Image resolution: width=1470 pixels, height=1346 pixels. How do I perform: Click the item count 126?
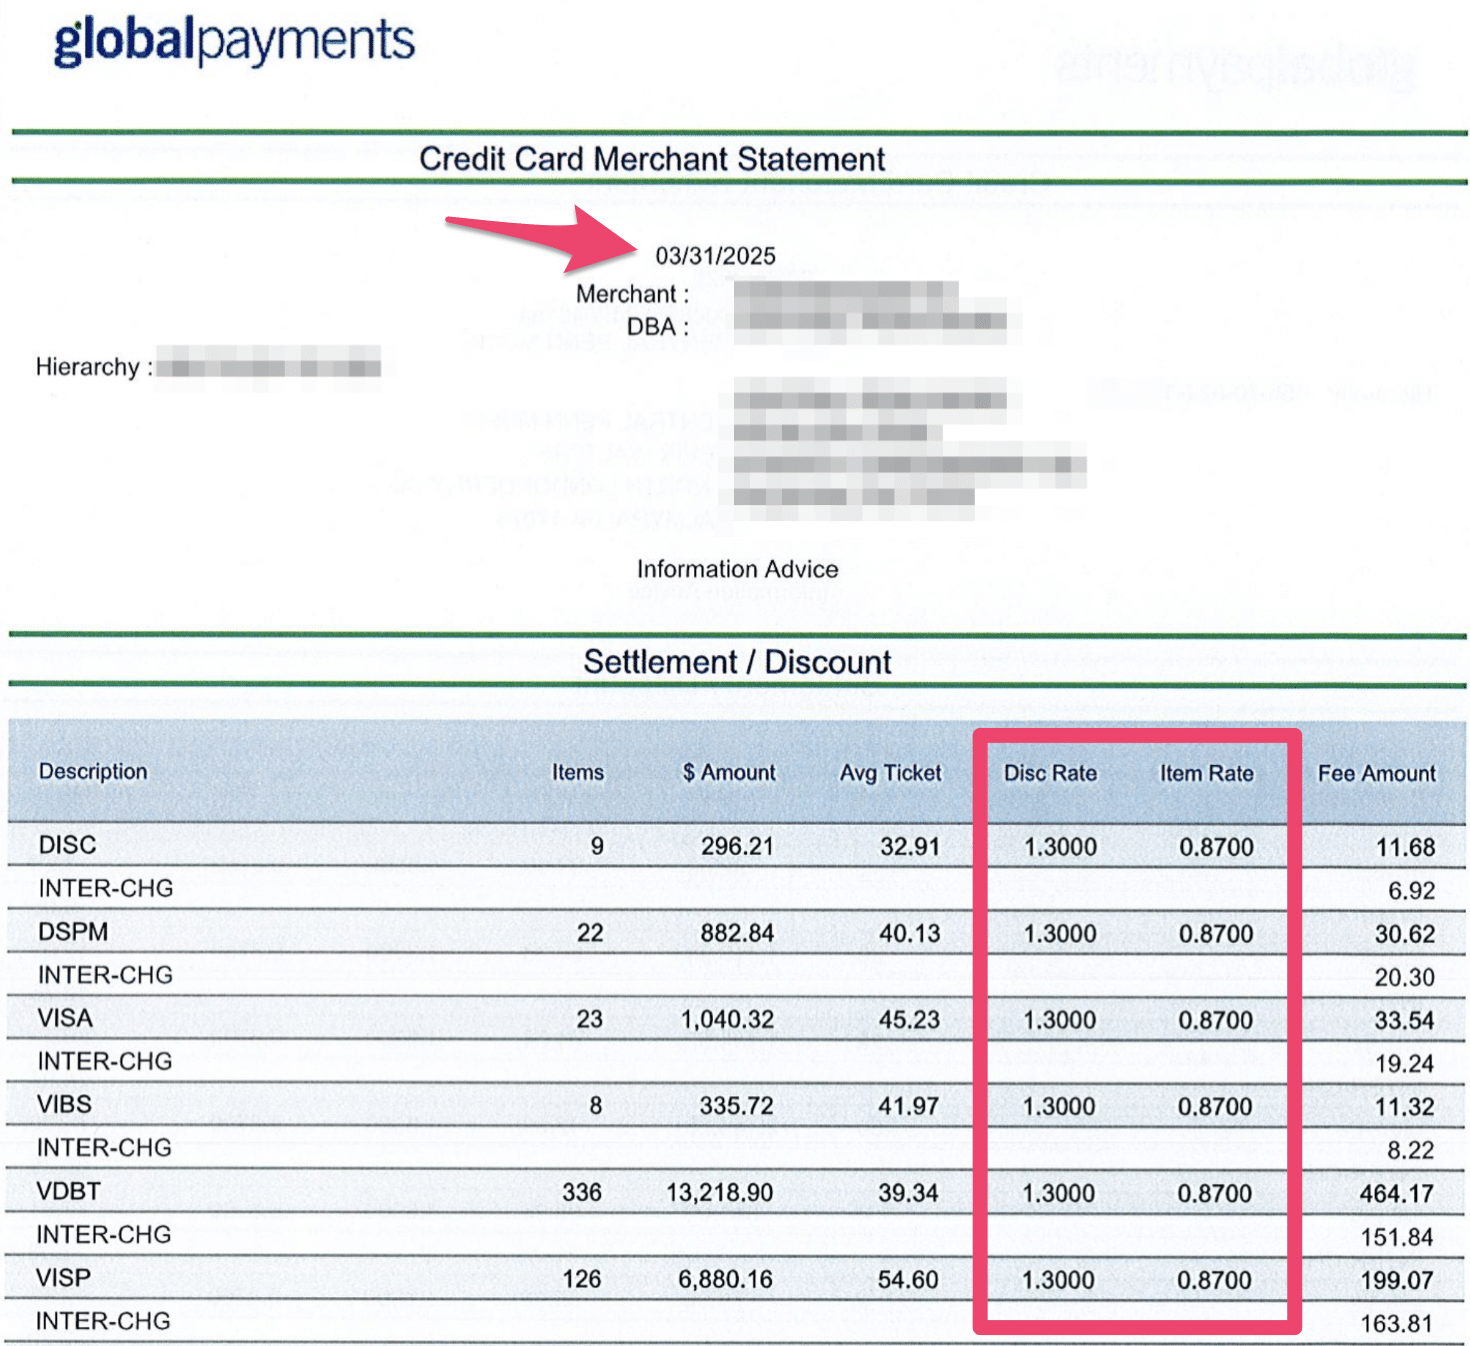pyautogui.click(x=582, y=1279)
